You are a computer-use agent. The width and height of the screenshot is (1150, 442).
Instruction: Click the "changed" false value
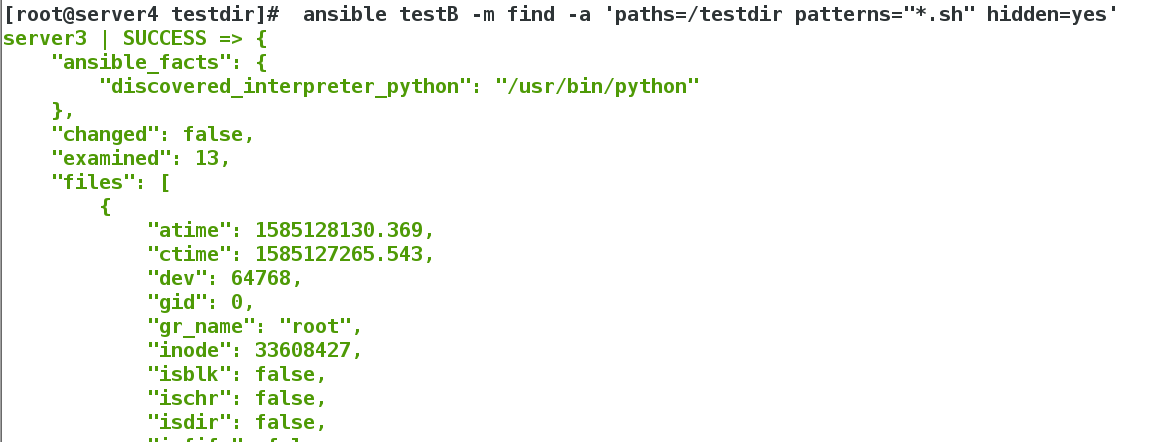(213, 135)
